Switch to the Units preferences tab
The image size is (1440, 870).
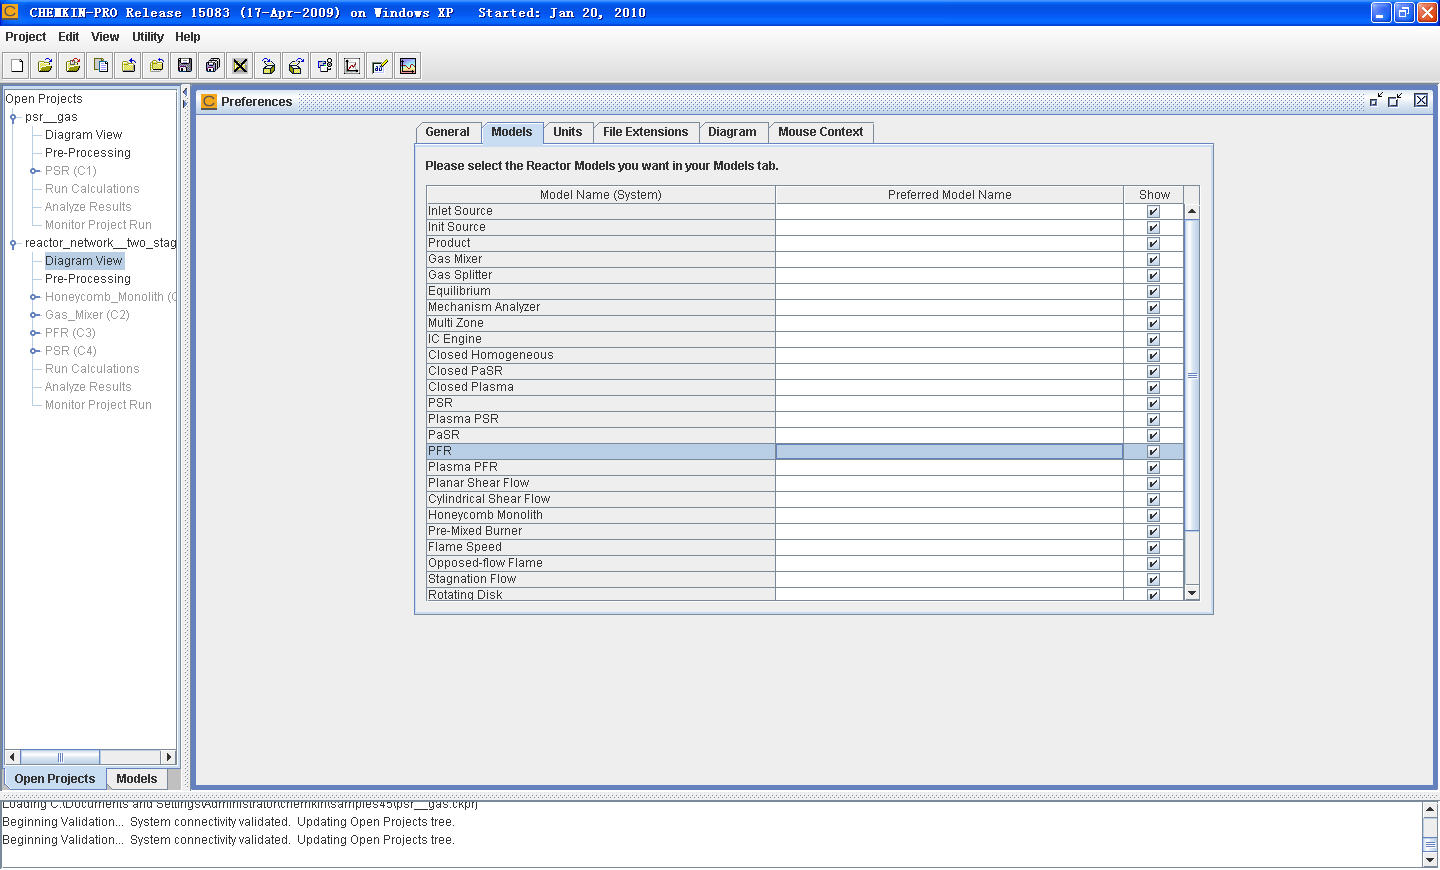pyautogui.click(x=567, y=132)
